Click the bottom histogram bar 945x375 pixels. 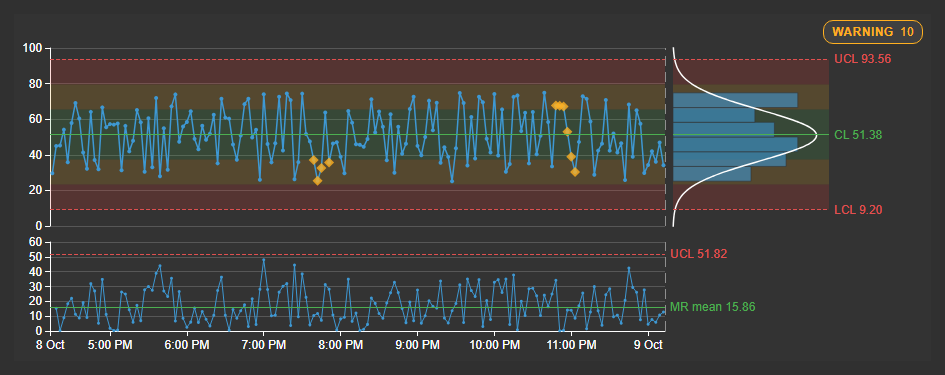[x=712, y=174]
